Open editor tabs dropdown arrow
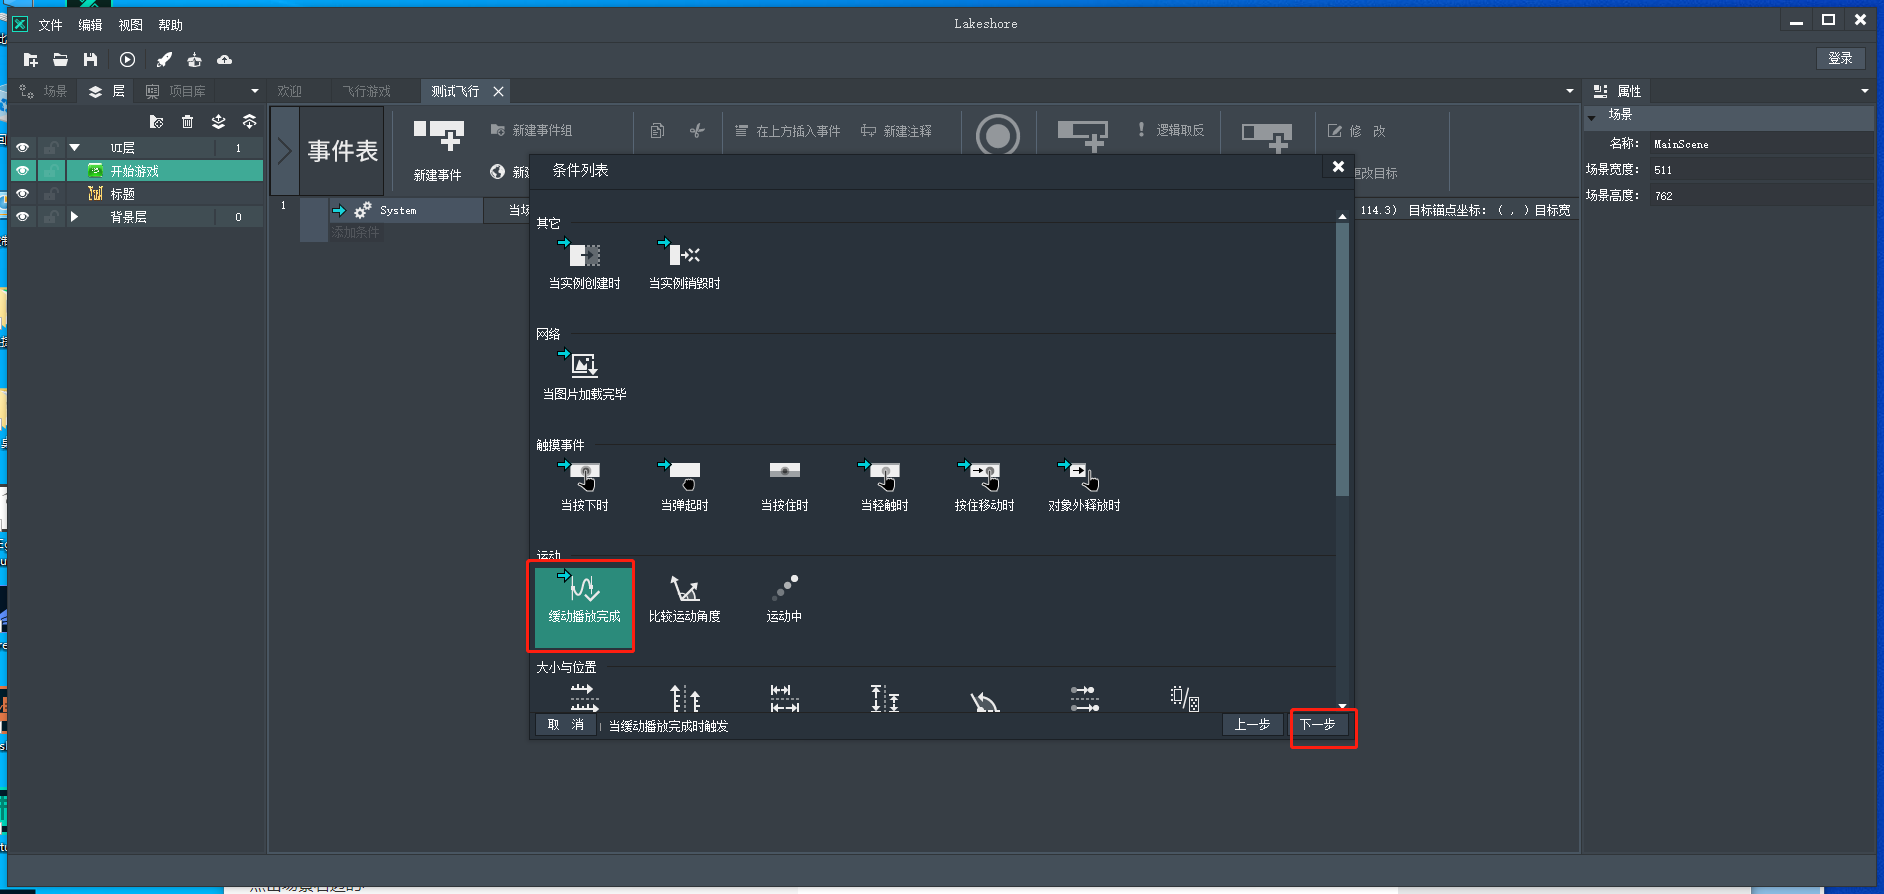Viewport: 1884px width, 894px height. tap(1570, 91)
